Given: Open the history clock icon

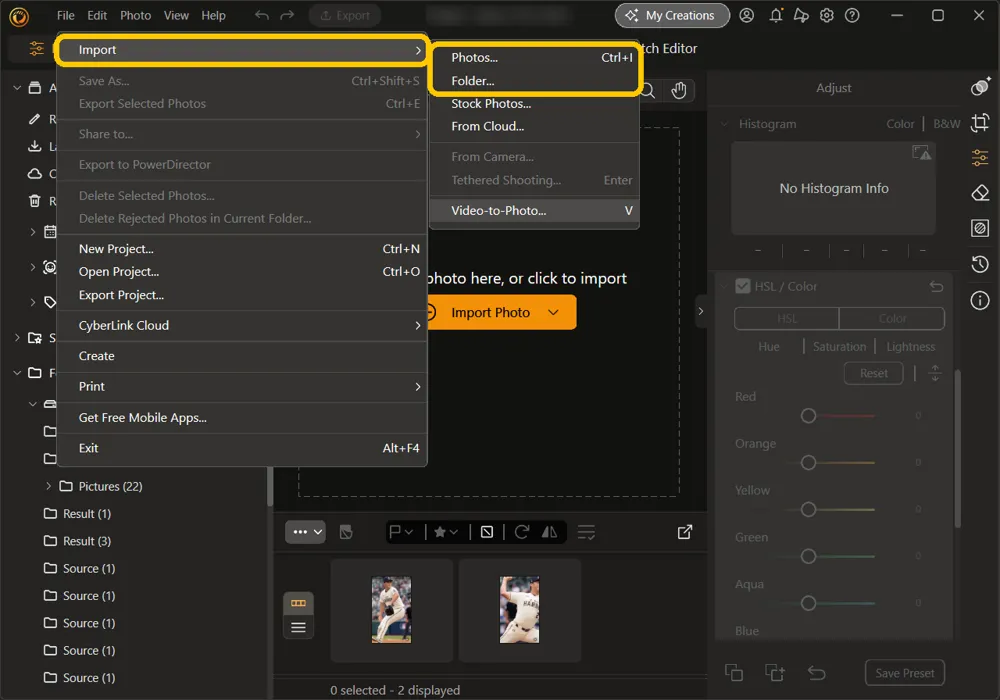Looking at the screenshot, I should pyautogui.click(x=980, y=263).
